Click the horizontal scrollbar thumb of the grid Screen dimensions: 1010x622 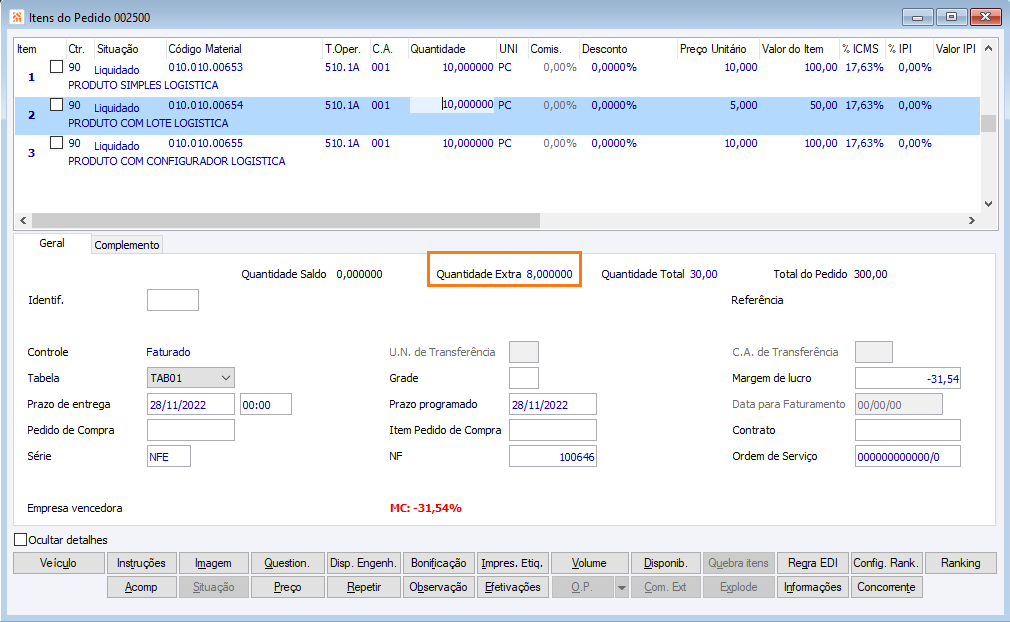[285, 220]
